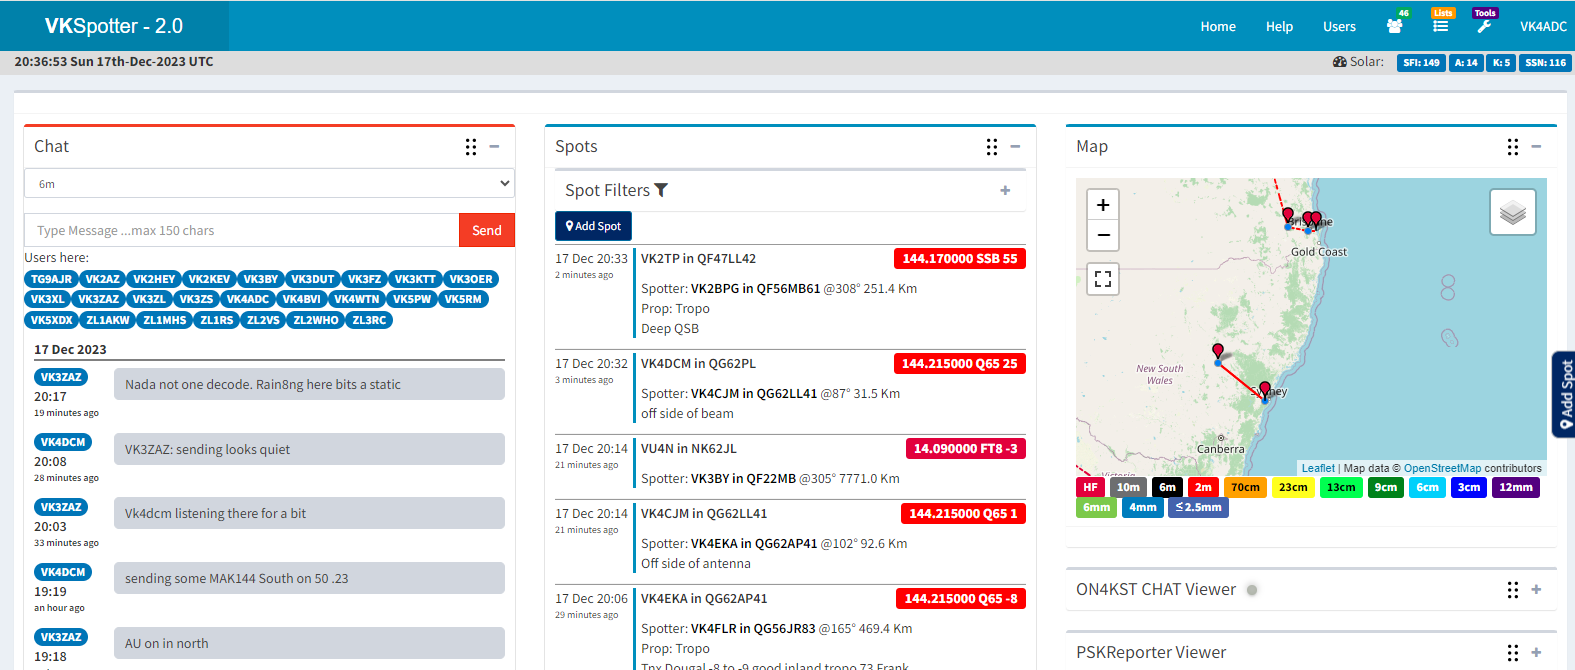Image resolution: width=1575 pixels, height=670 pixels.
Task: Open the online users group icon
Action: (1394, 26)
